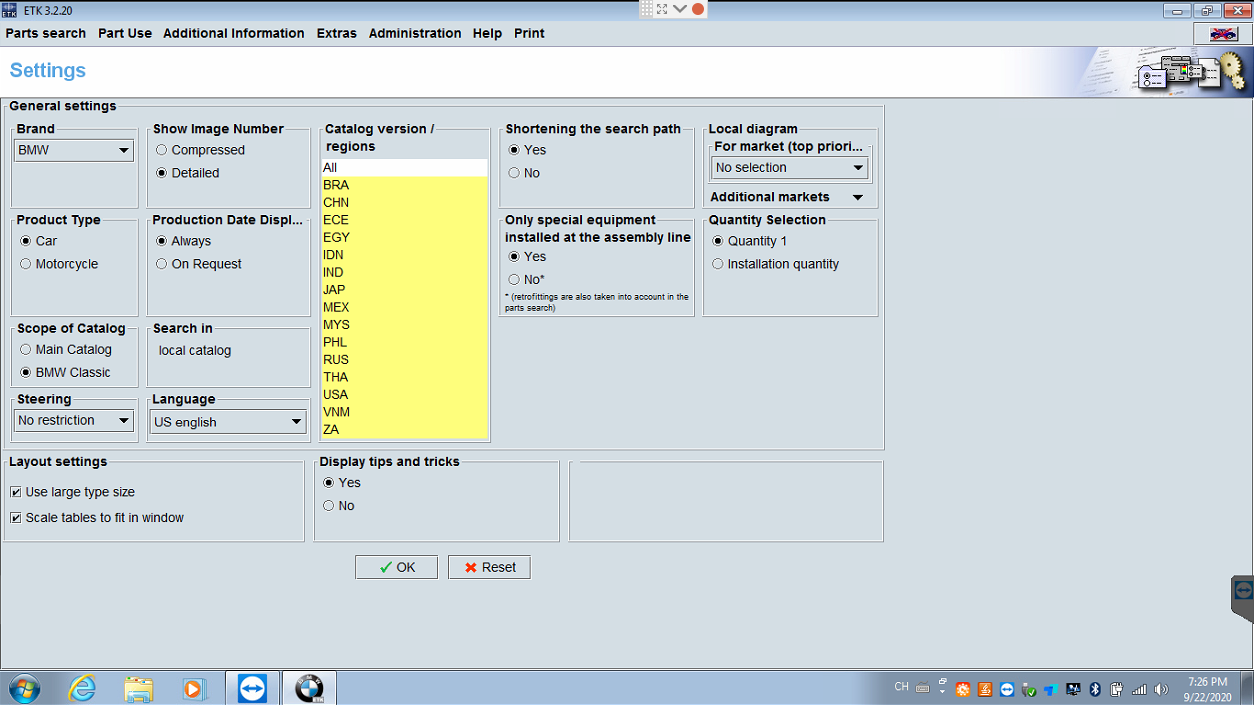The width and height of the screenshot is (1254, 705).
Task: Expand the Additional markets arrow
Action: pos(858,198)
